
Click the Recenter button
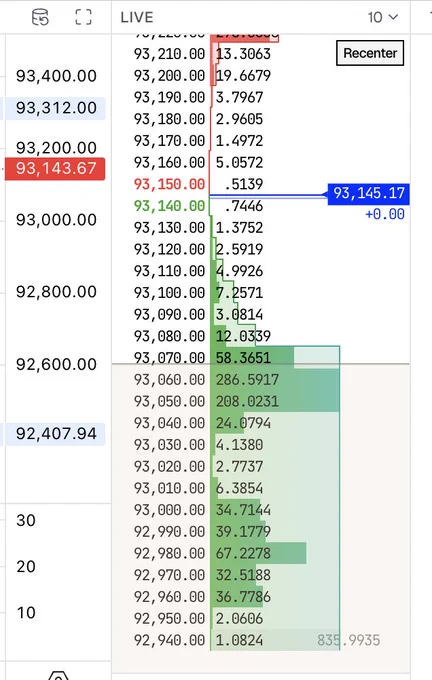pyautogui.click(x=370, y=53)
